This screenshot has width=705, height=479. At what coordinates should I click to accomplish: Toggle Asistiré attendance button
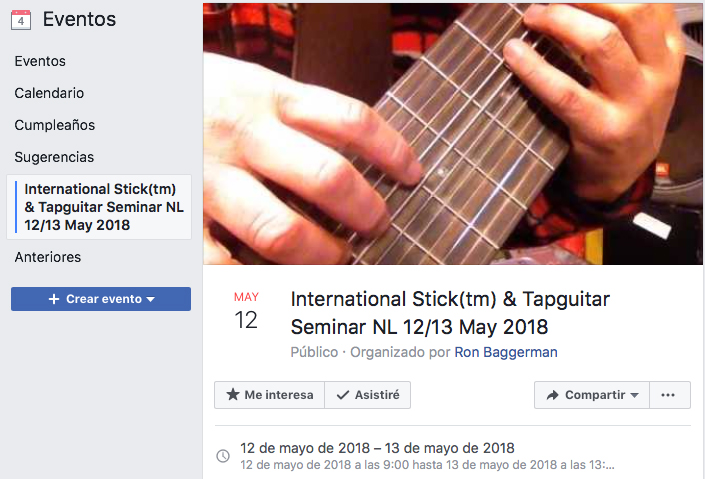[368, 395]
